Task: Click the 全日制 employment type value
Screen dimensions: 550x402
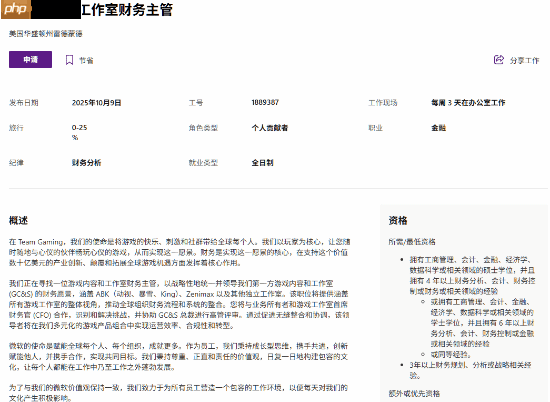Action: 262,163
